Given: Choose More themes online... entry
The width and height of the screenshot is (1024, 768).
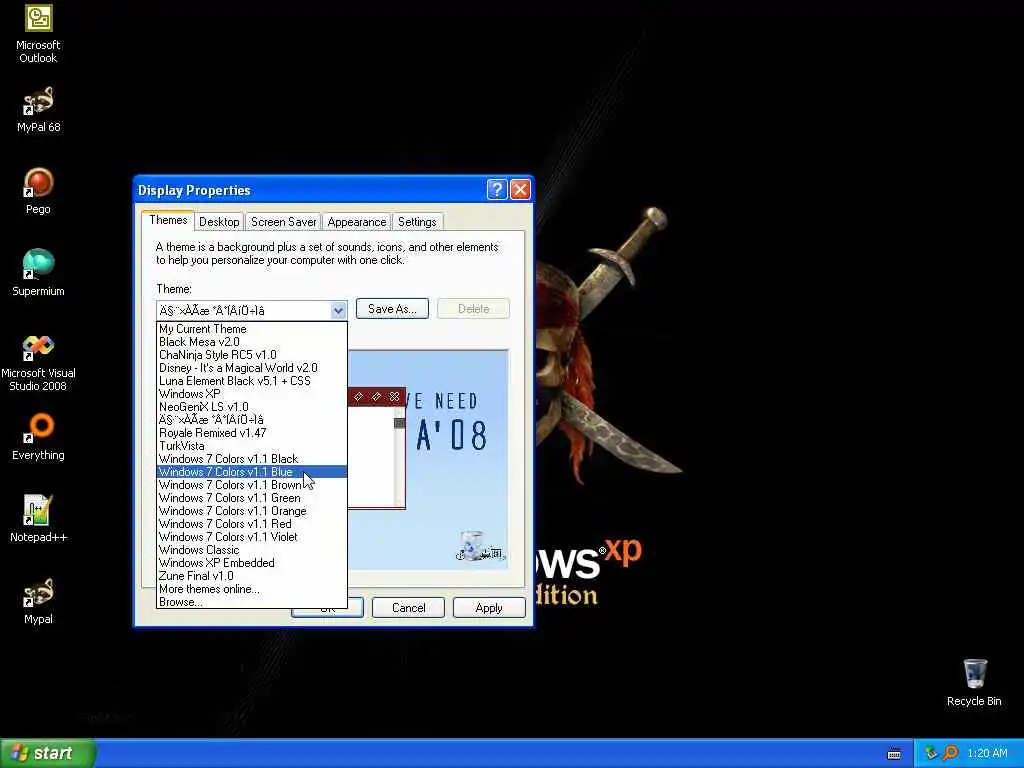Looking at the screenshot, I should (x=251, y=589).
